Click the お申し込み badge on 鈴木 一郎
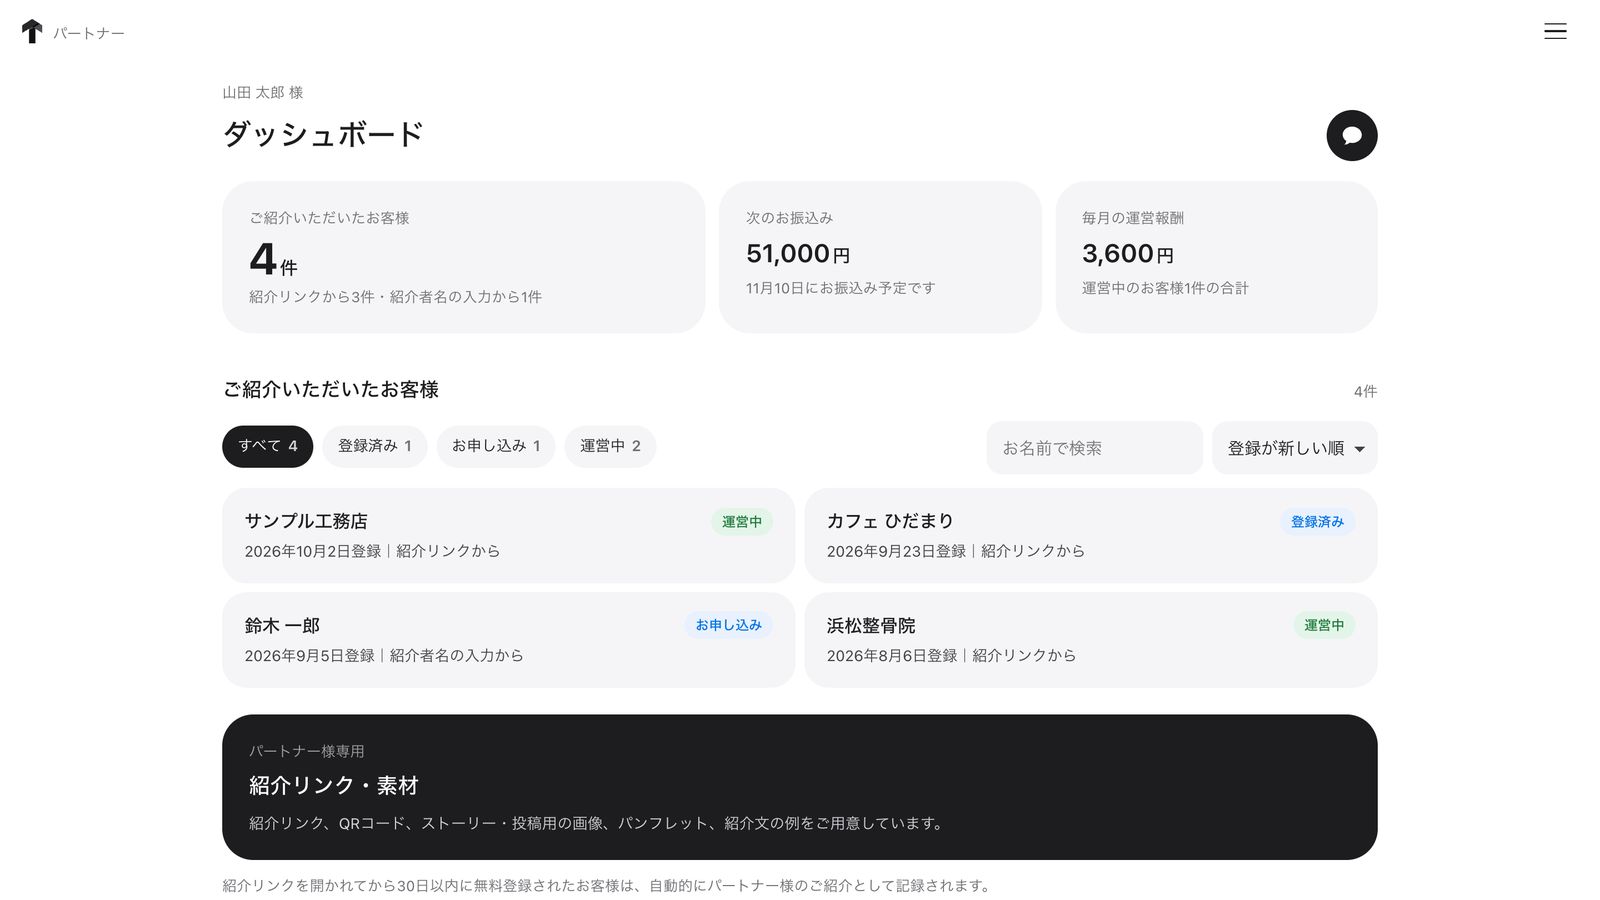Image resolution: width=1600 pixels, height=900 pixels. tap(728, 625)
